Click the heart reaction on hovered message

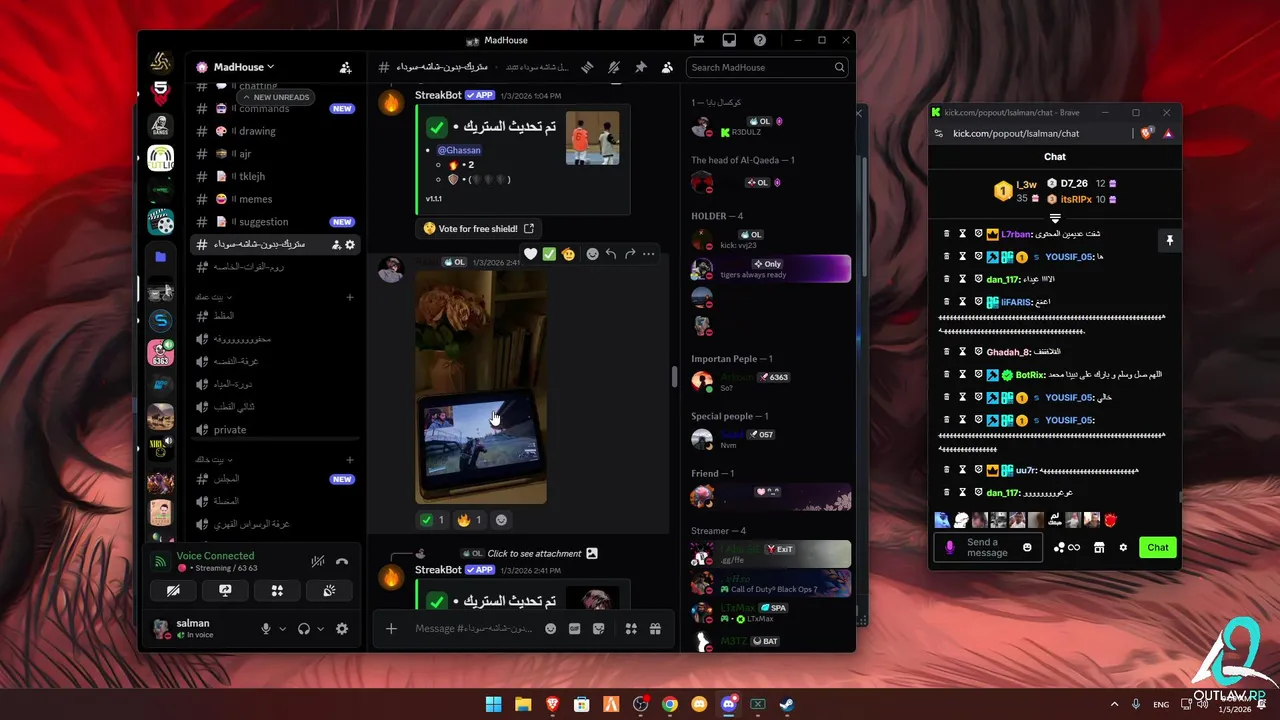tap(531, 254)
